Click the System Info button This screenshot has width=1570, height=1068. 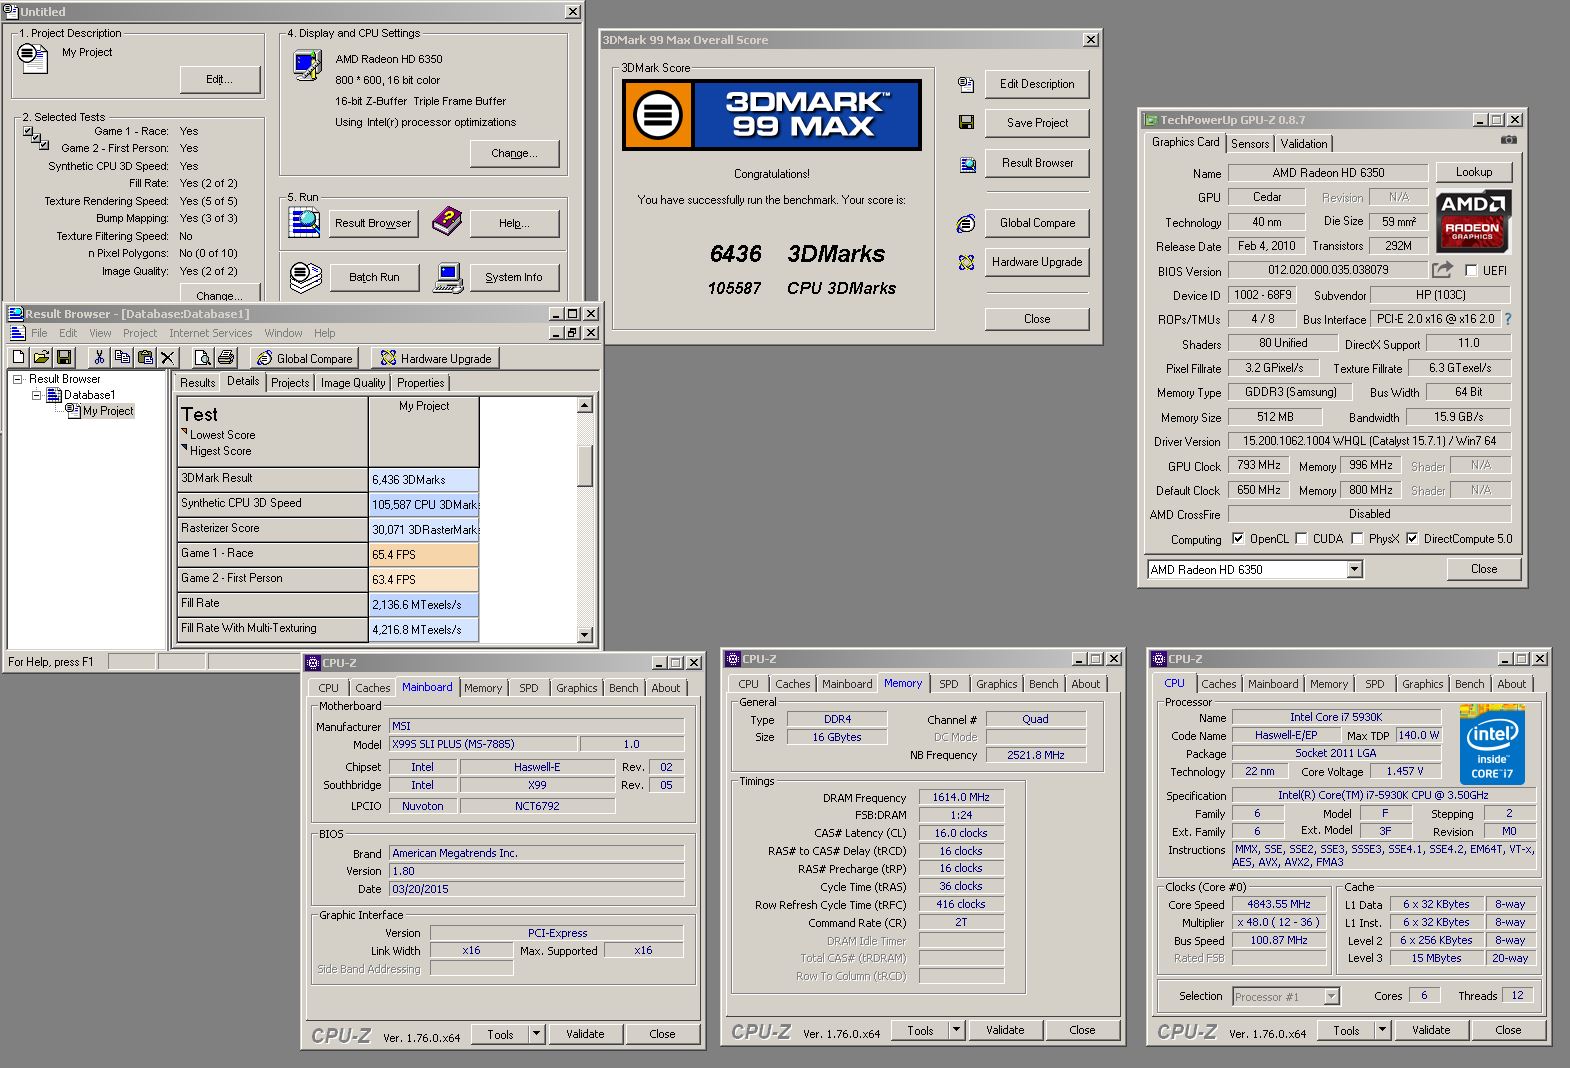tap(514, 277)
